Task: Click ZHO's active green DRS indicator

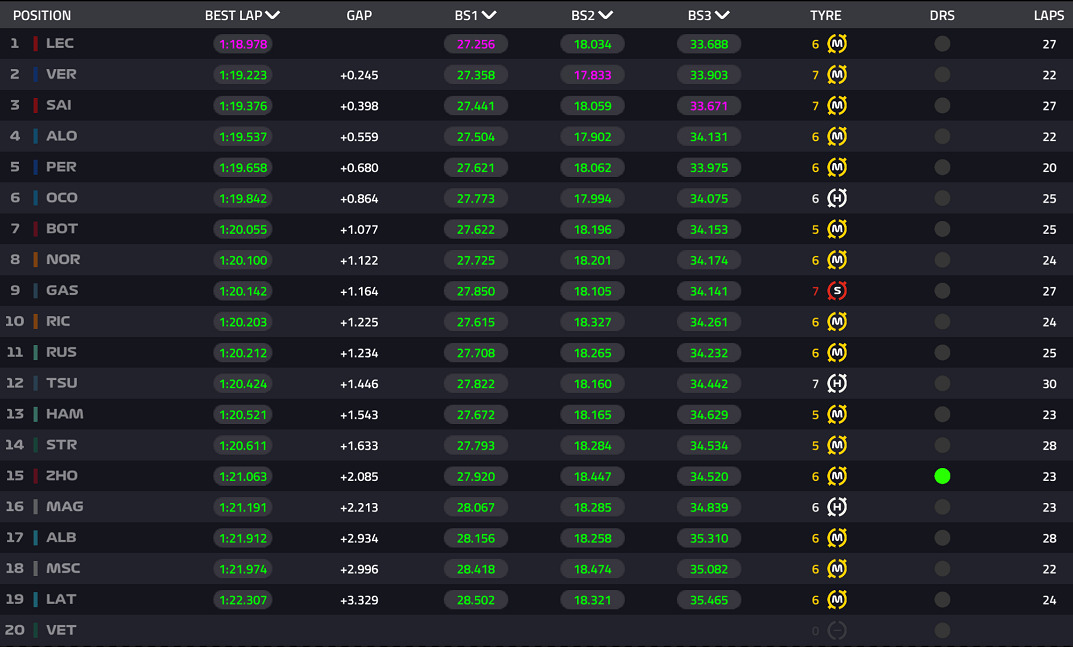Action: (x=942, y=476)
